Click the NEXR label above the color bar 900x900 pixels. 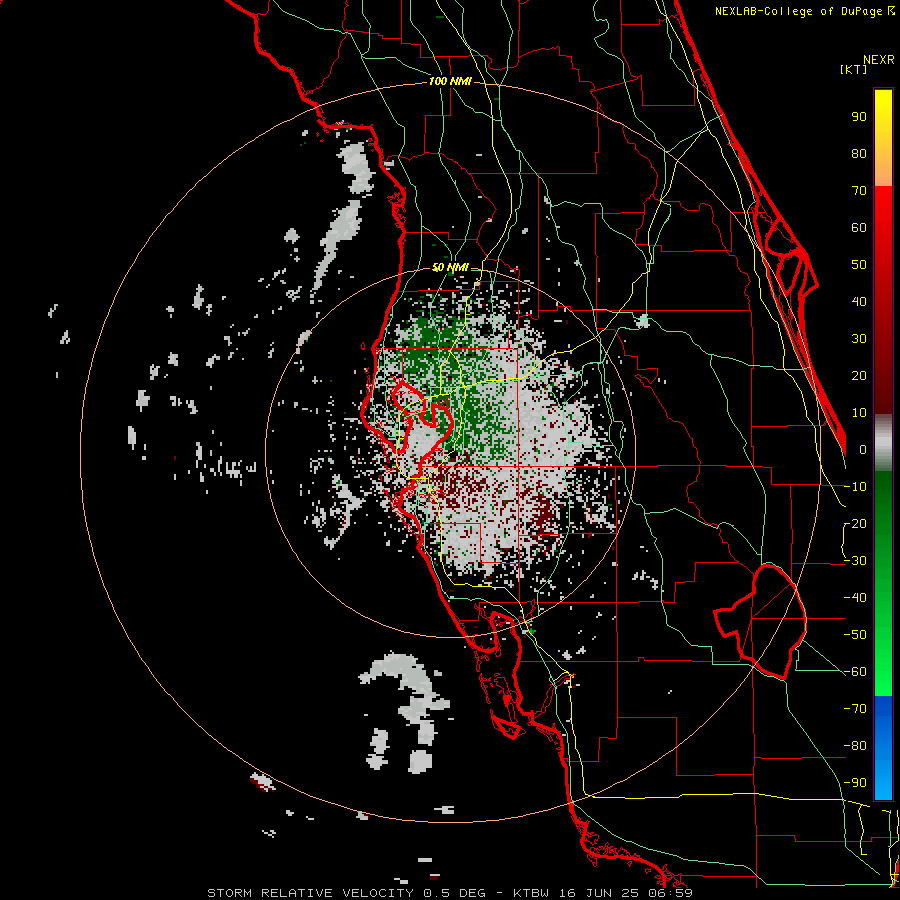[x=879, y=60]
